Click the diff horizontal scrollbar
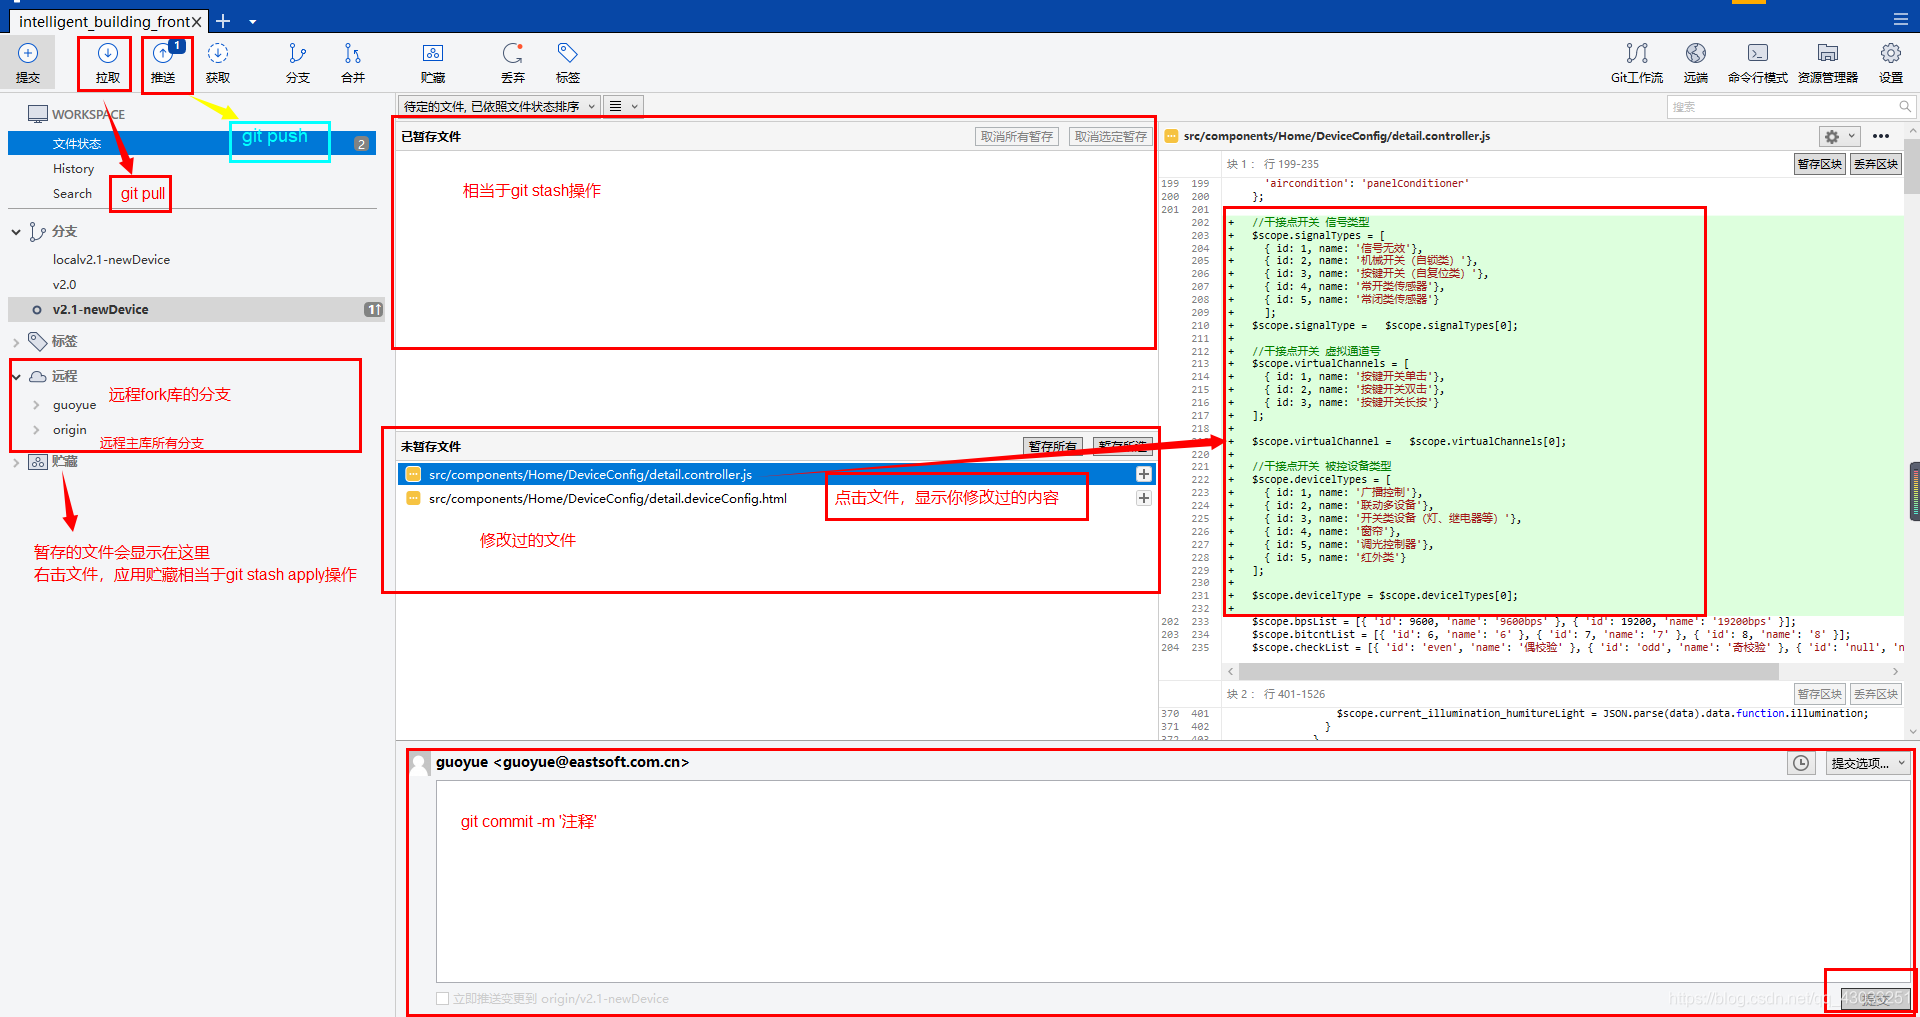This screenshot has width=1920, height=1017. pyautogui.click(x=1508, y=671)
